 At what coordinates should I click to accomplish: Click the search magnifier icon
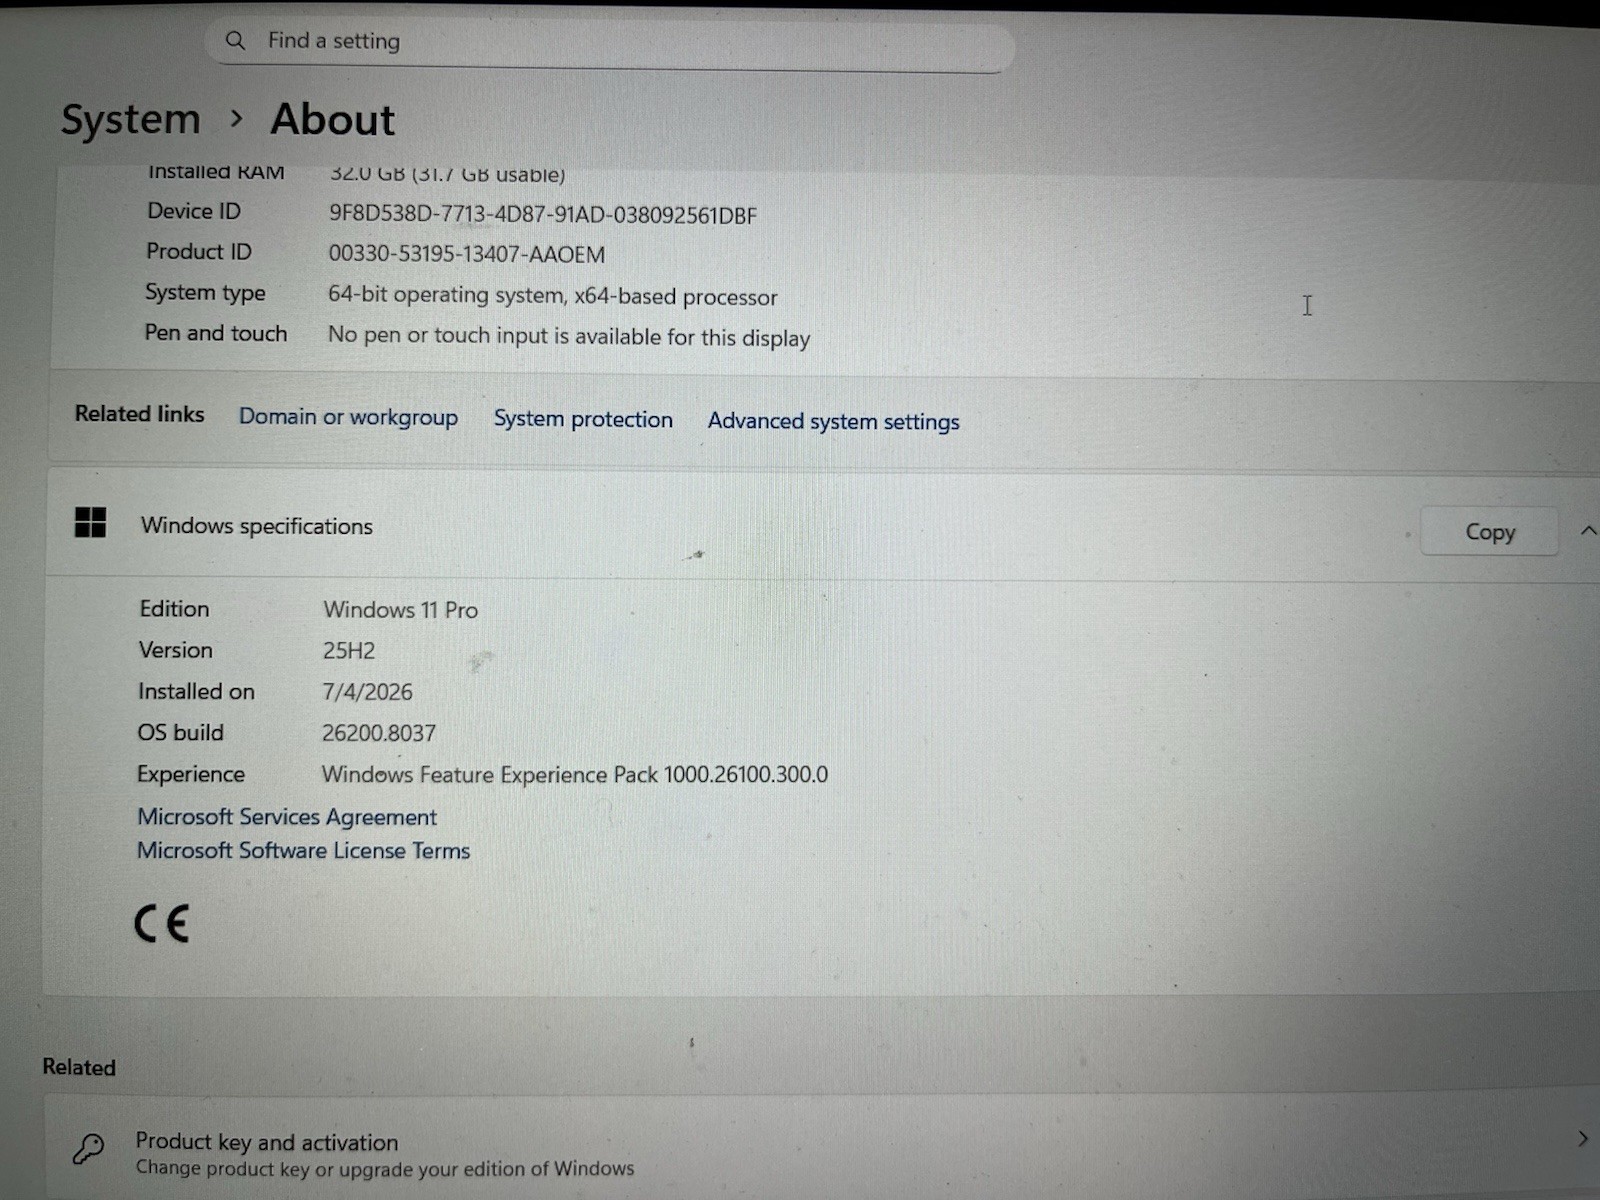(x=235, y=40)
